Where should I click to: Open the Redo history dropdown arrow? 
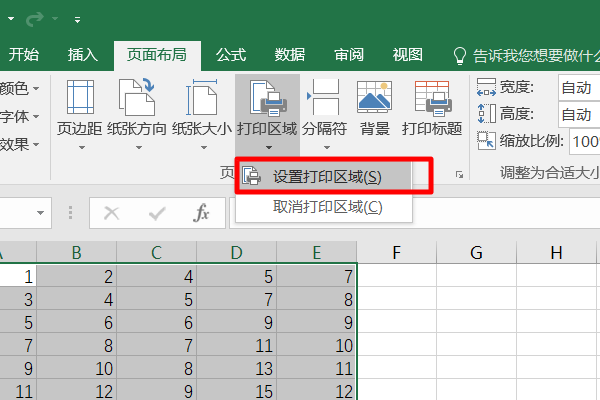(x=55, y=18)
